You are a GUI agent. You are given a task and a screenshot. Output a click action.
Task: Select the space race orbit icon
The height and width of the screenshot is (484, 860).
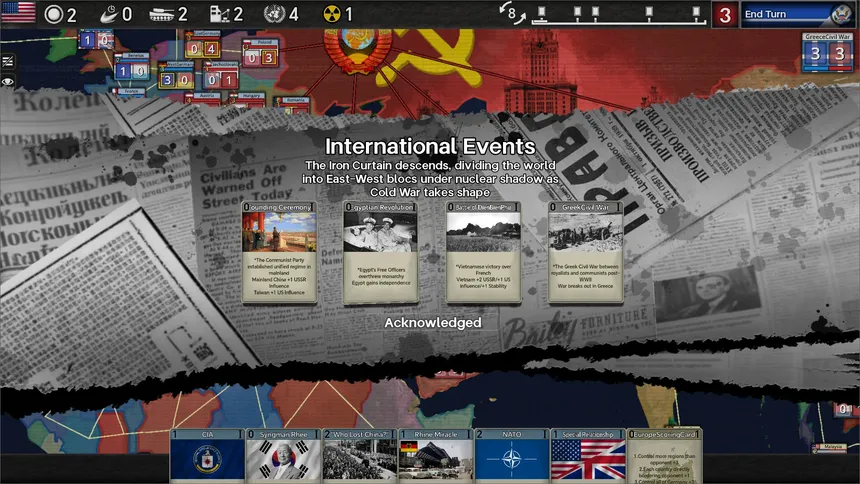point(109,14)
